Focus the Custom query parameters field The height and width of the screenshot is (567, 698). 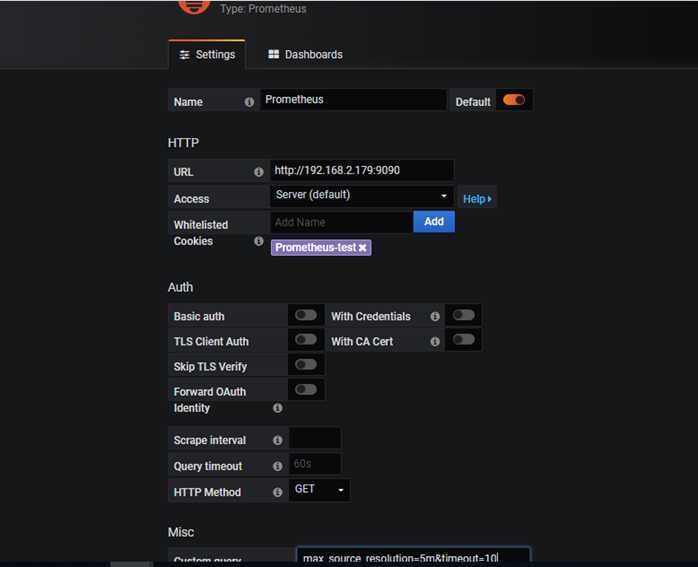click(x=413, y=557)
